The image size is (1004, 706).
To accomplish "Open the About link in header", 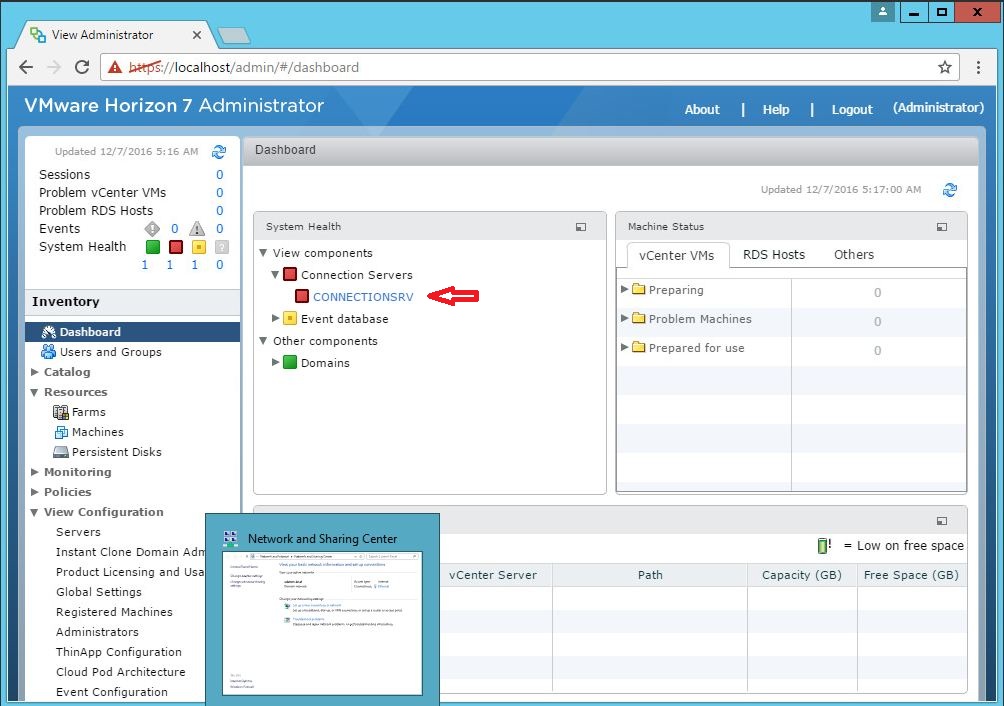I will tap(702, 109).
